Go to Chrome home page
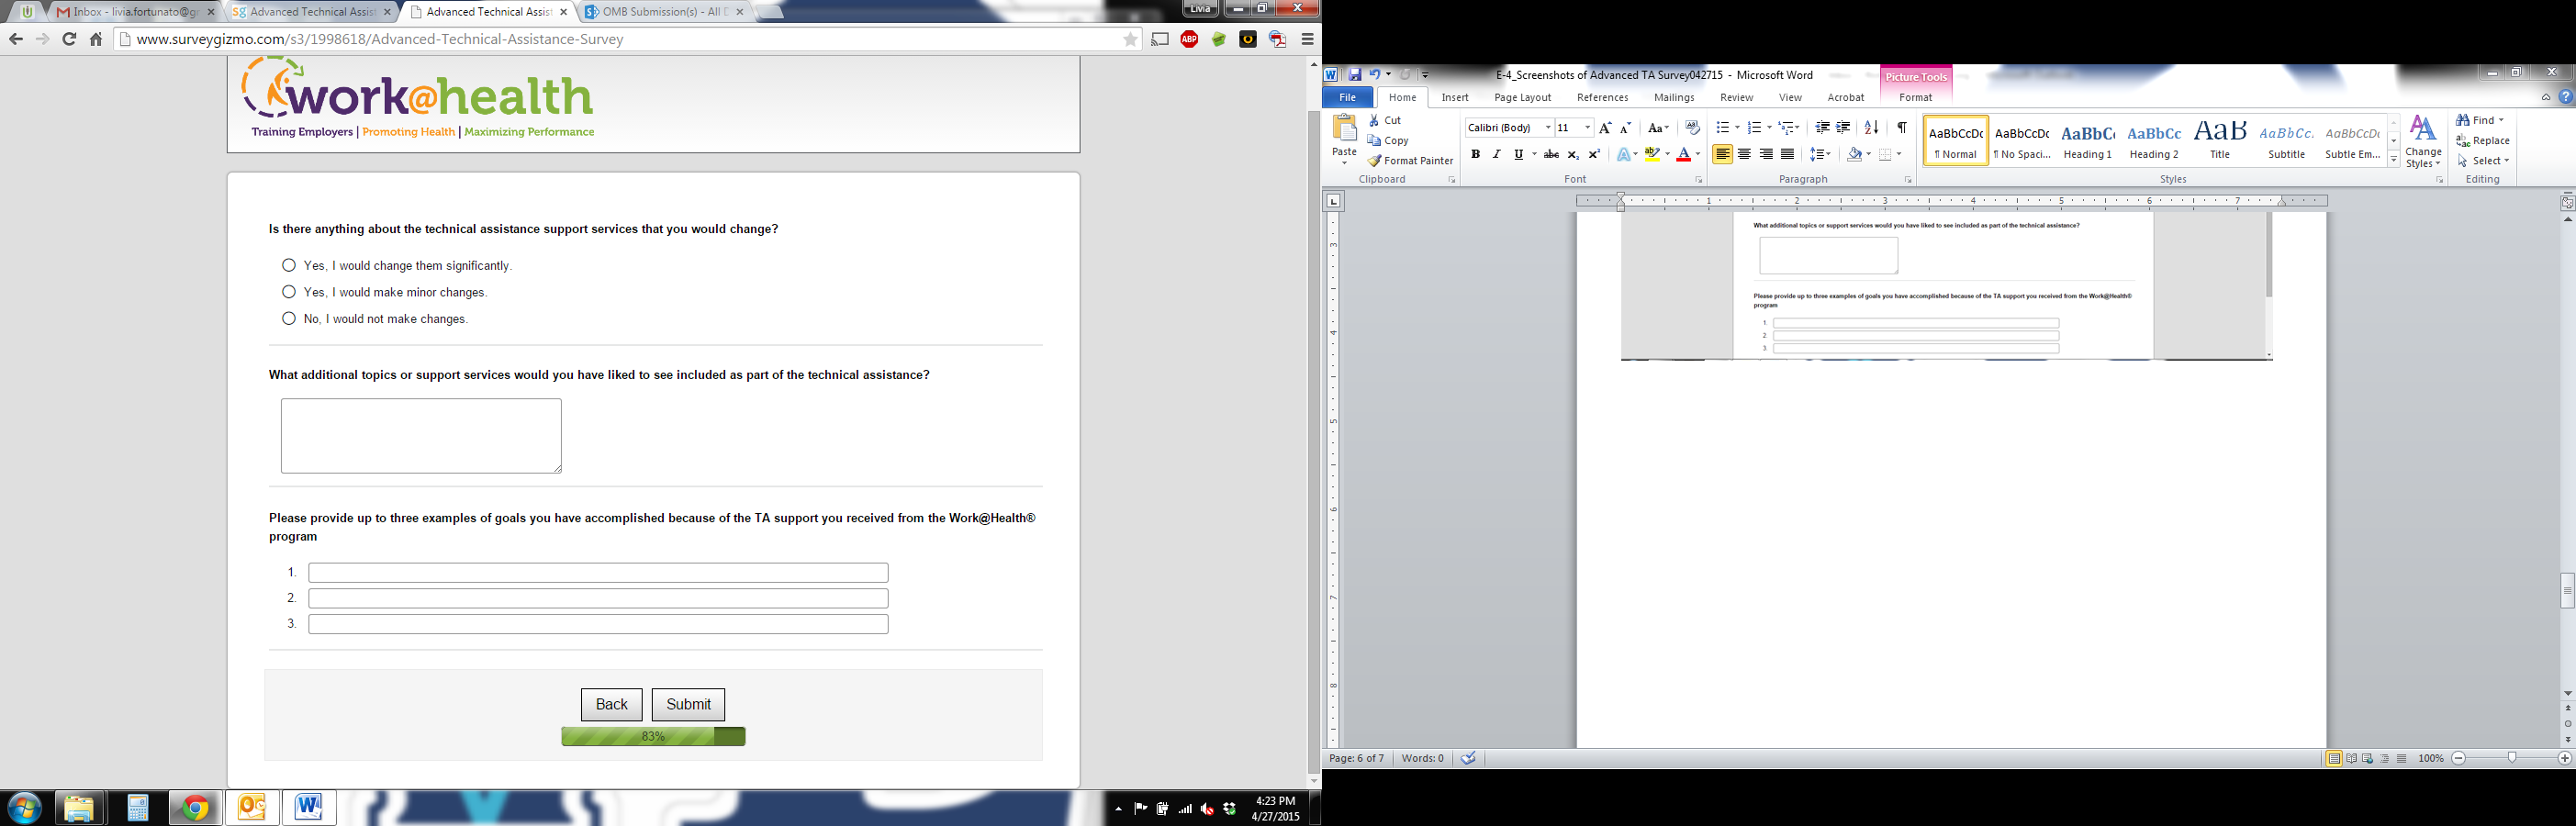 click(96, 39)
